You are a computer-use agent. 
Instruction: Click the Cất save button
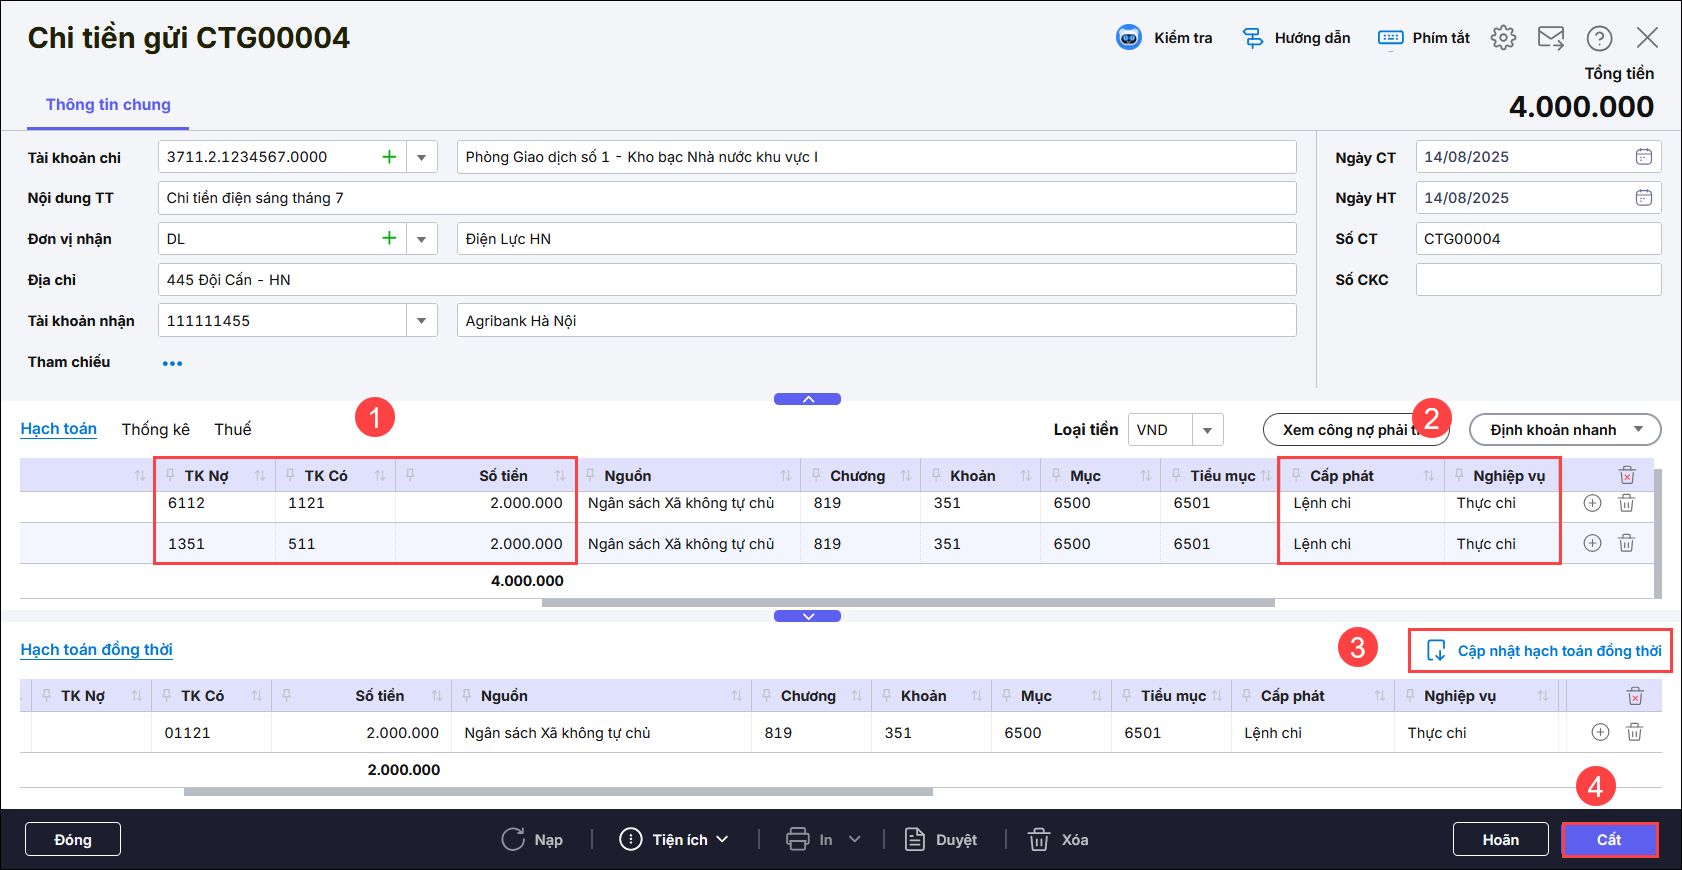(x=1608, y=840)
